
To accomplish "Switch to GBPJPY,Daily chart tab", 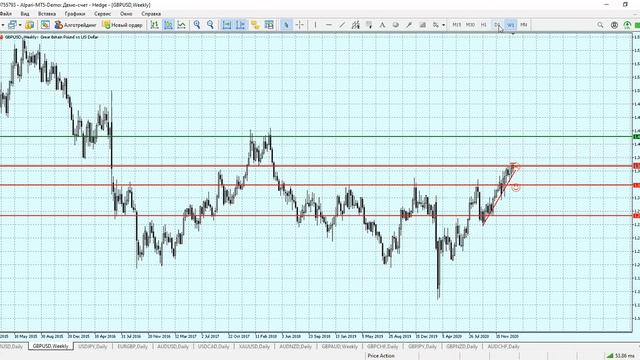I will pyautogui.click(x=422, y=347).
